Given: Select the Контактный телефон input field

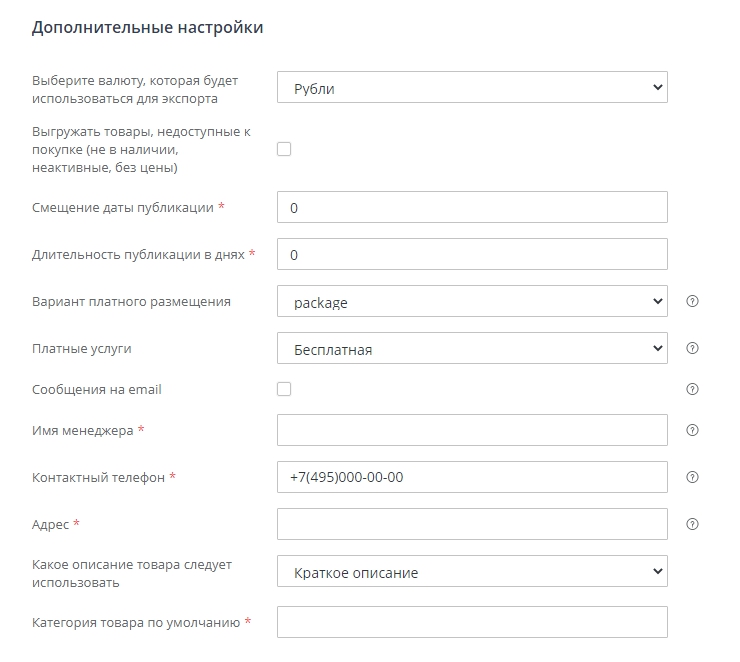Looking at the screenshot, I should (x=472, y=477).
